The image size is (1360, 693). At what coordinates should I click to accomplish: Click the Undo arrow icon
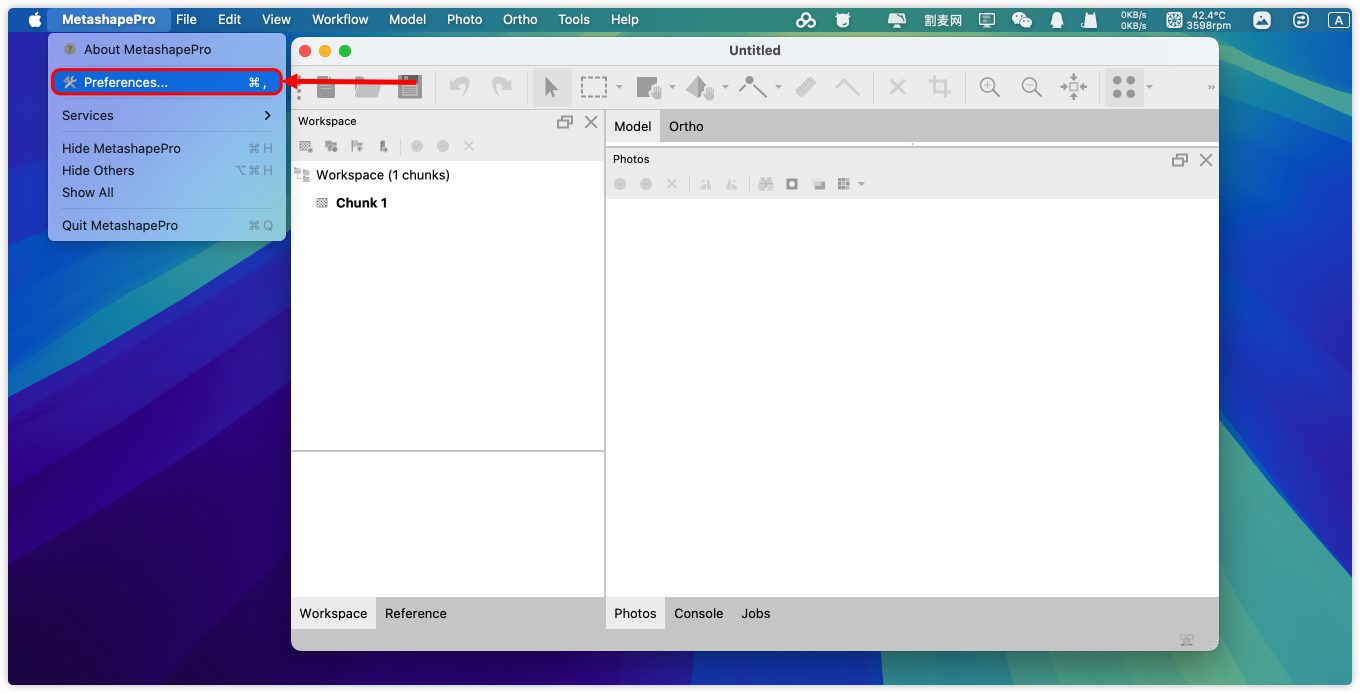[x=460, y=87]
